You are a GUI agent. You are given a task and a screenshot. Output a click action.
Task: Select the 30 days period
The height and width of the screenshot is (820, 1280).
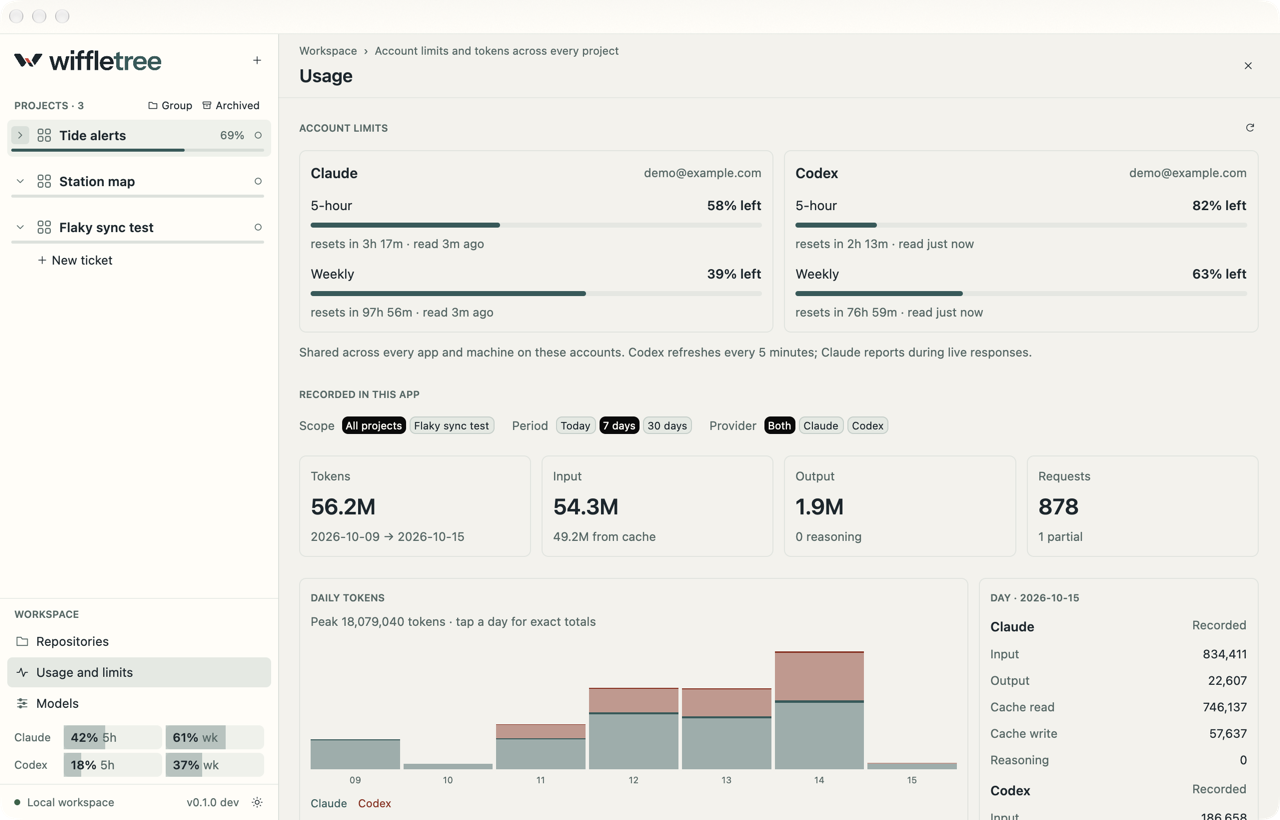coord(667,426)
